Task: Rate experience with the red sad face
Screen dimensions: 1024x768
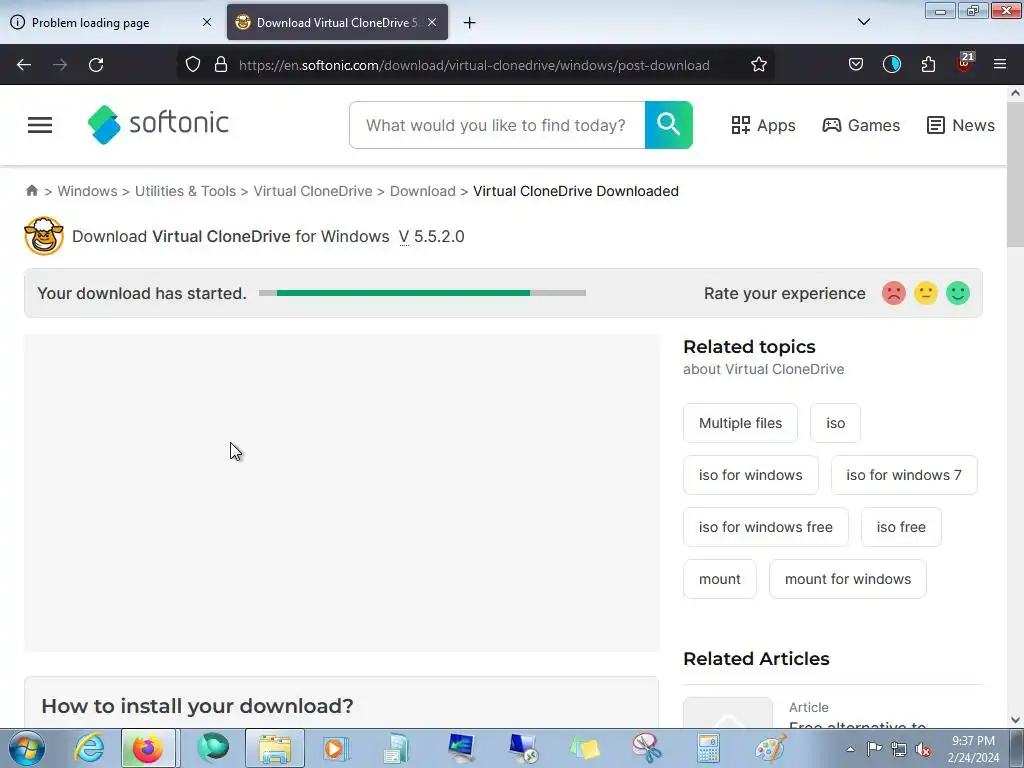Action: tap(893, 293)
